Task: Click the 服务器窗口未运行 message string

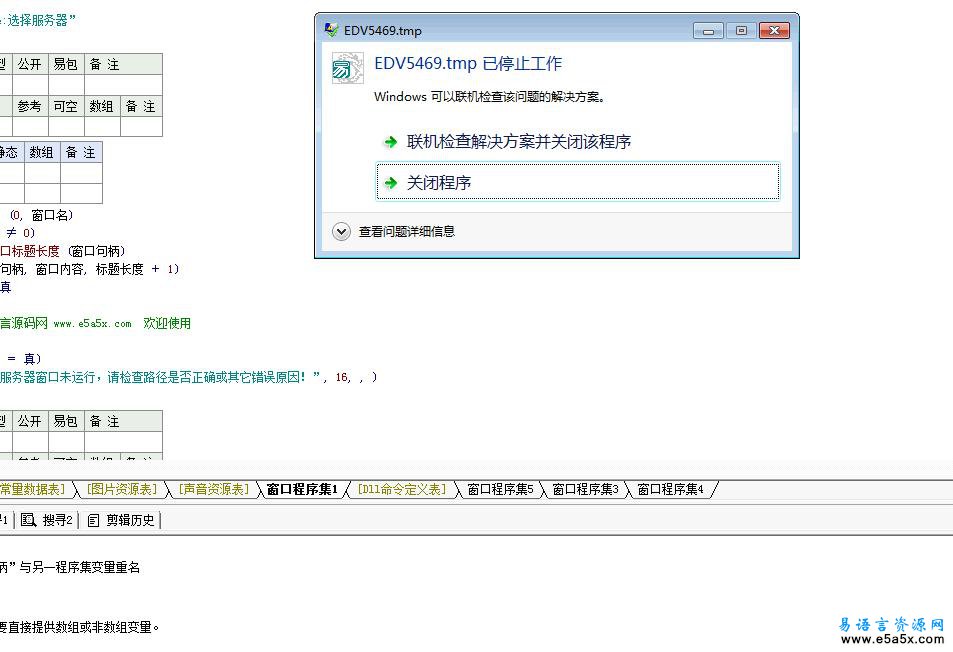Action: coord(159,377)
